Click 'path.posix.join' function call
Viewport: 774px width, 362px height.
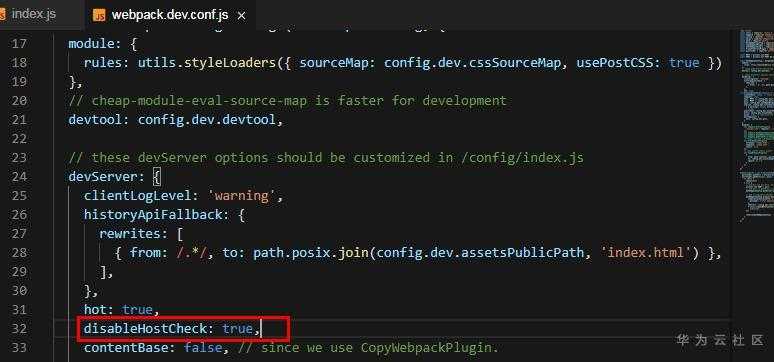point(310,253)
